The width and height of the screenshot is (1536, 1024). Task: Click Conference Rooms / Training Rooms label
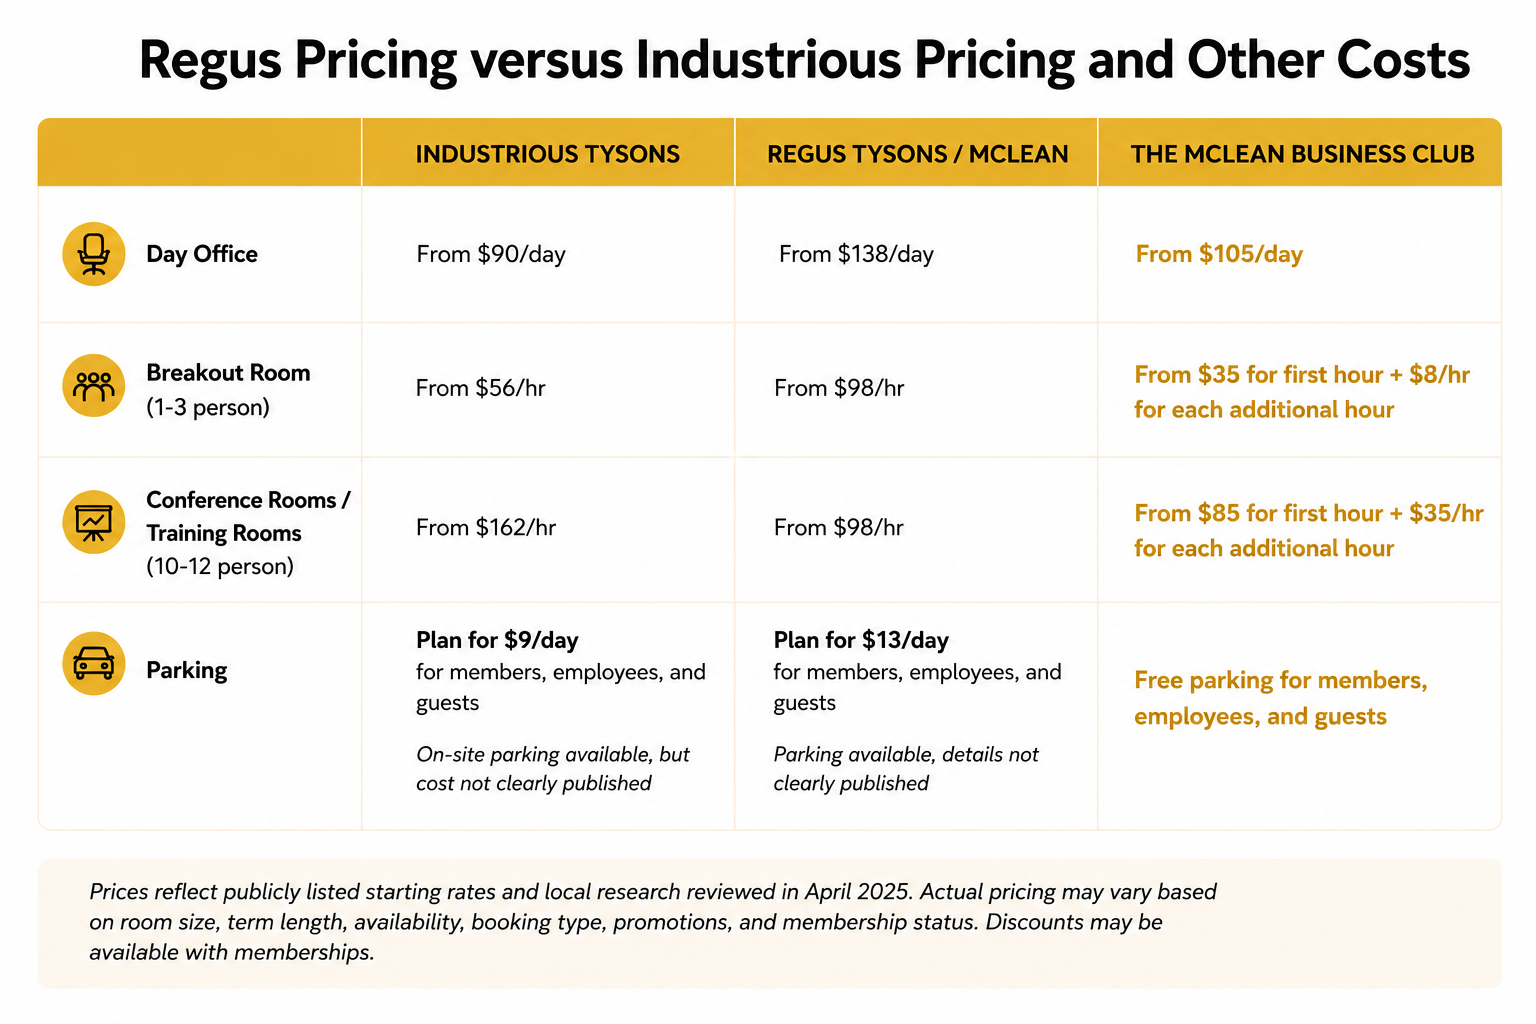[x=248, y=533]
